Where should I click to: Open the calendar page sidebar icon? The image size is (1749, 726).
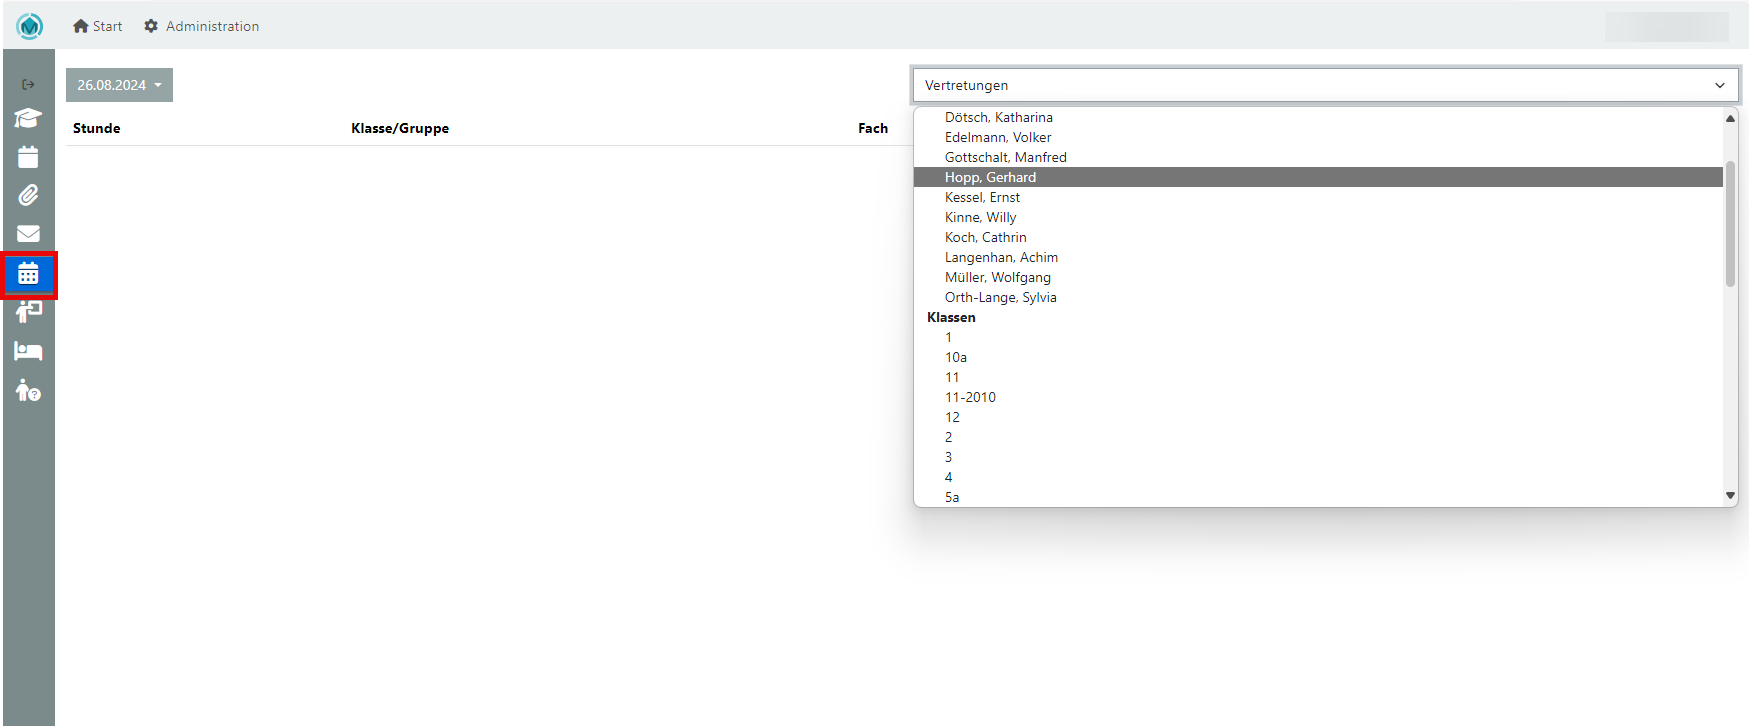click(28, 157)
